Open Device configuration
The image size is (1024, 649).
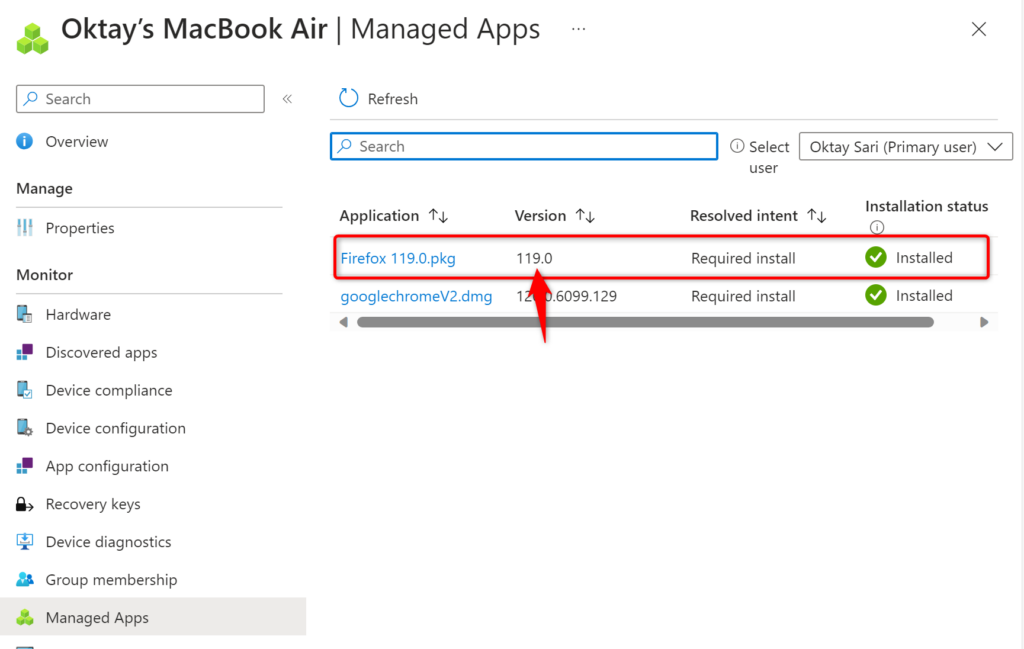point(116,428)
